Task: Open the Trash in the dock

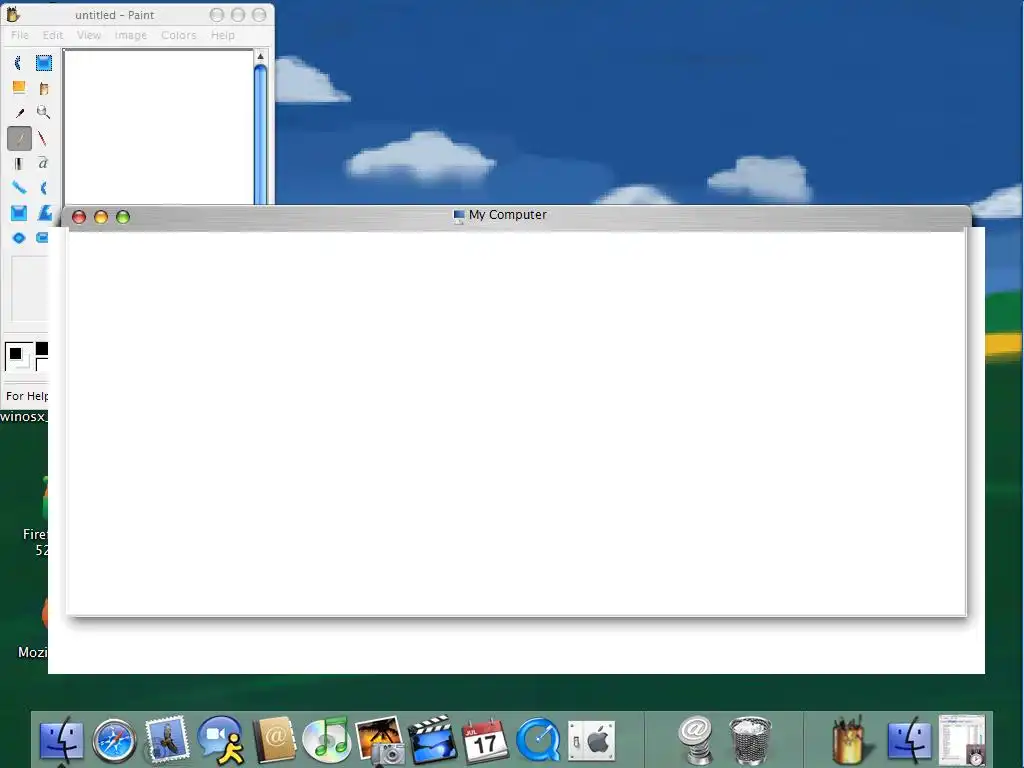Action: 750,741
